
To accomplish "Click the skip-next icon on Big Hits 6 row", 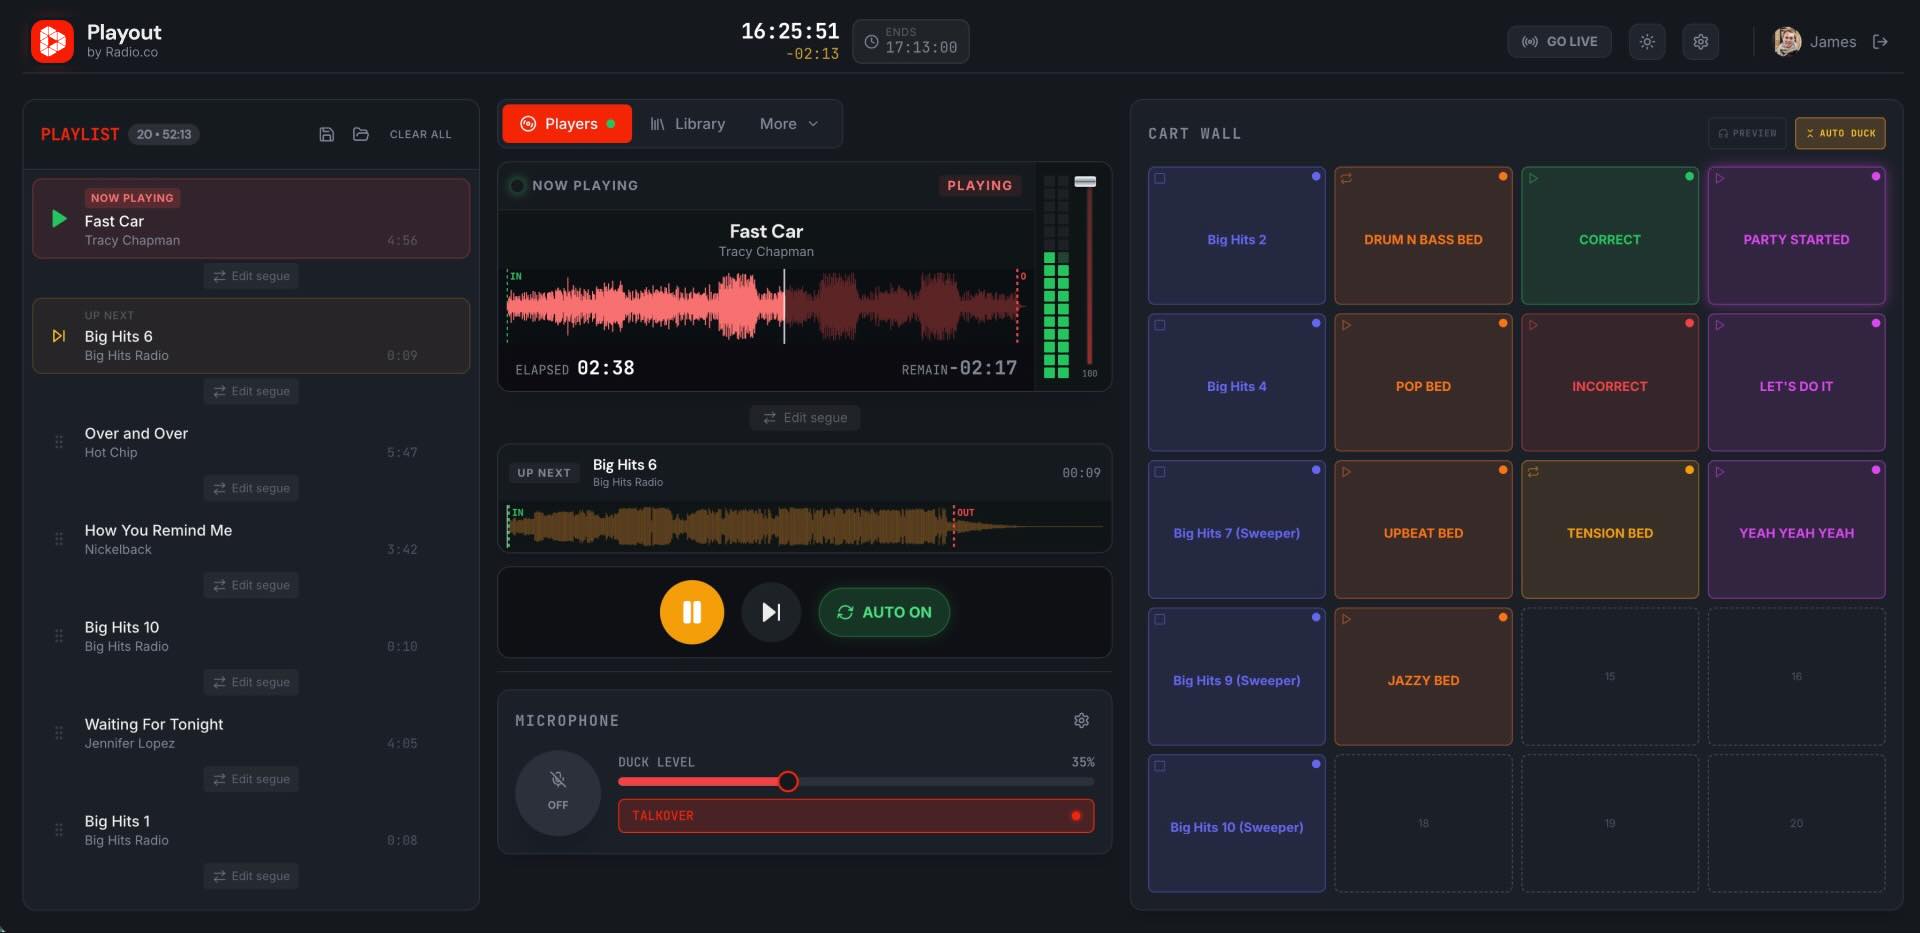I will [59, 336].
